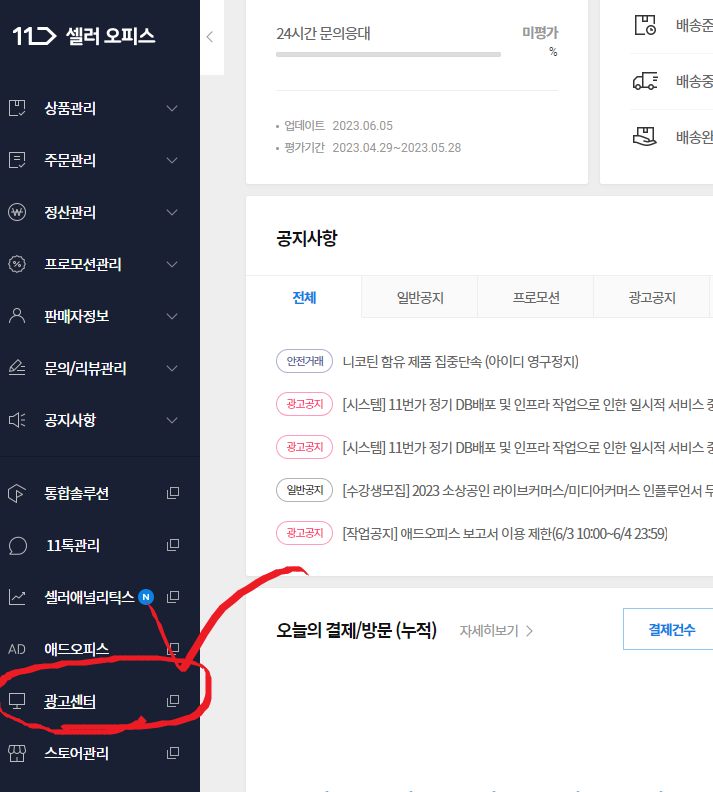713x792 pixels.
Task: Click the 평가기간 2023.04.29~2023.05.28 text
Action: click(373, 148)
